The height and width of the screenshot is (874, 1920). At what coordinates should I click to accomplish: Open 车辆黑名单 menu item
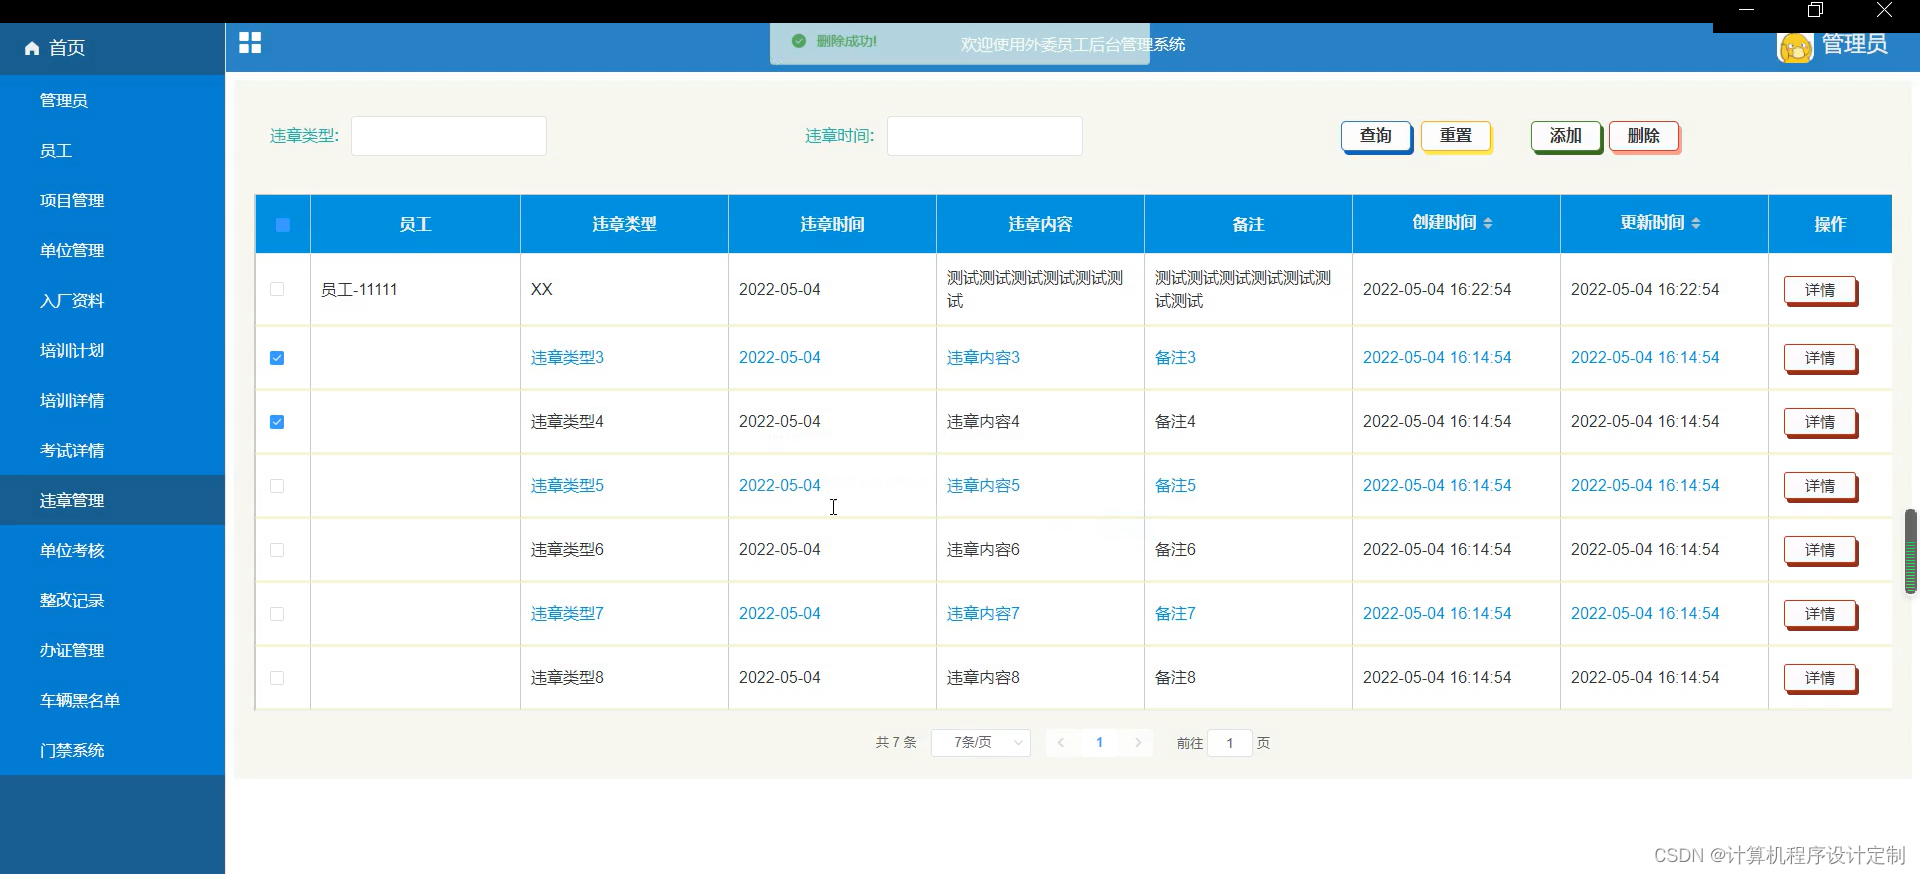112,700
